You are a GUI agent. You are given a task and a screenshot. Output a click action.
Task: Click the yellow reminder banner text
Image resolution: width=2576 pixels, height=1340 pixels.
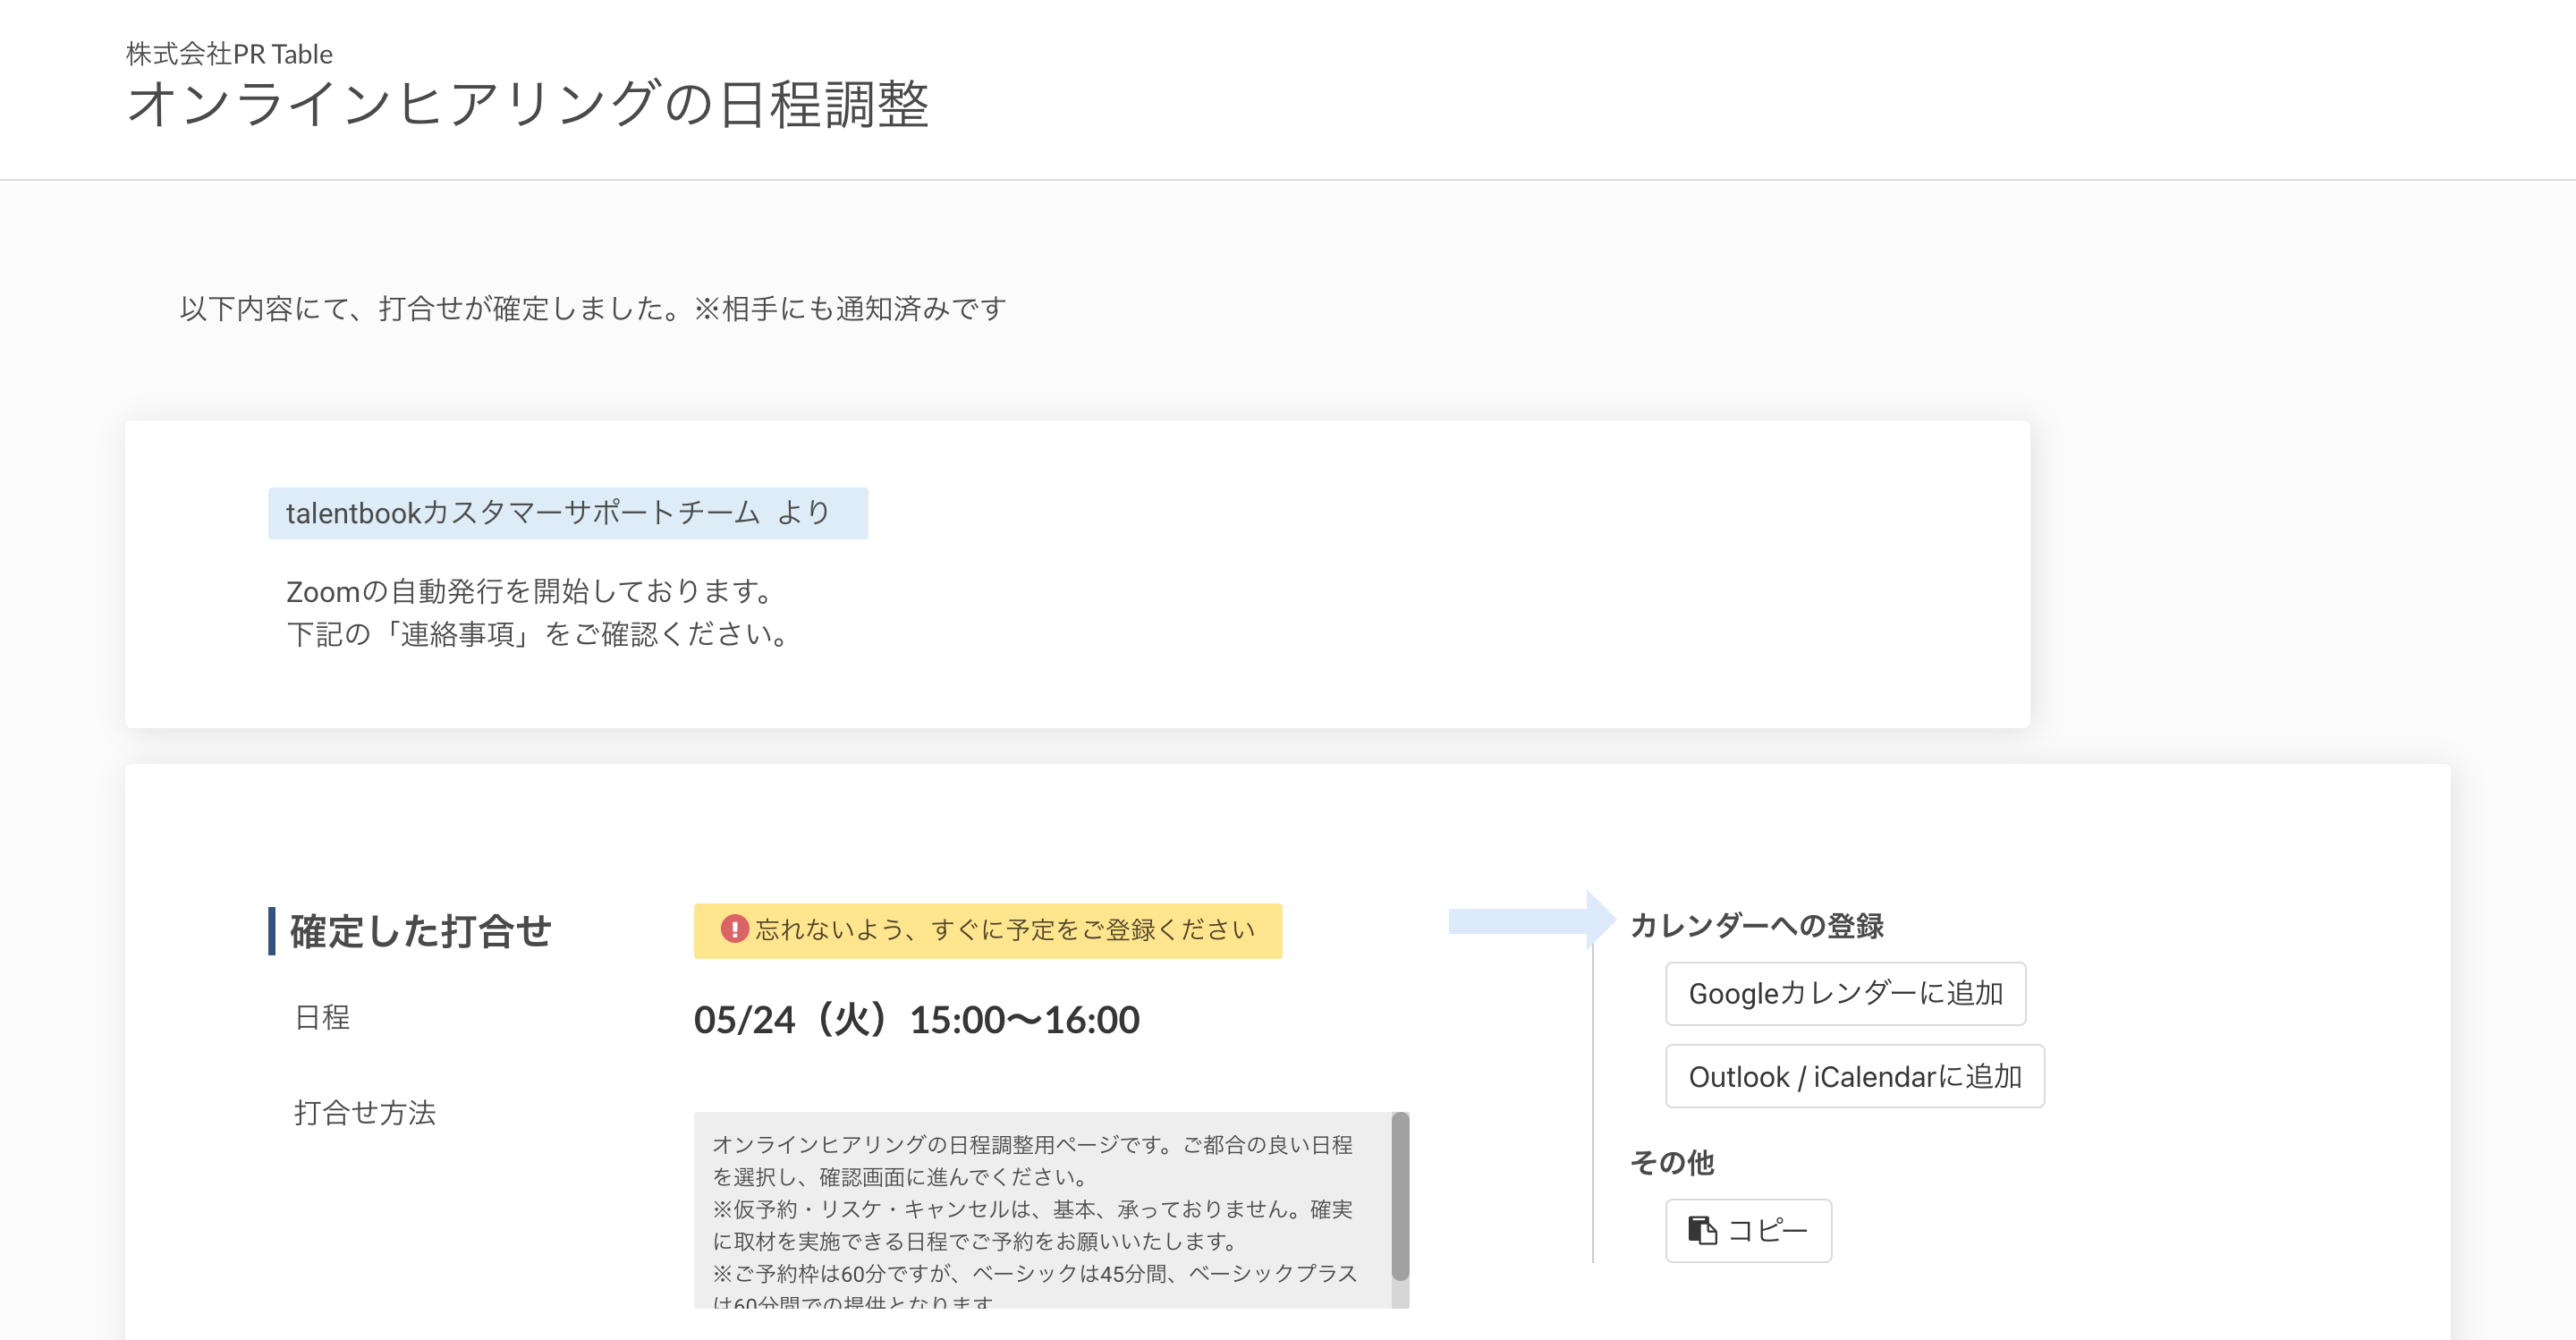pos(1004,930)
